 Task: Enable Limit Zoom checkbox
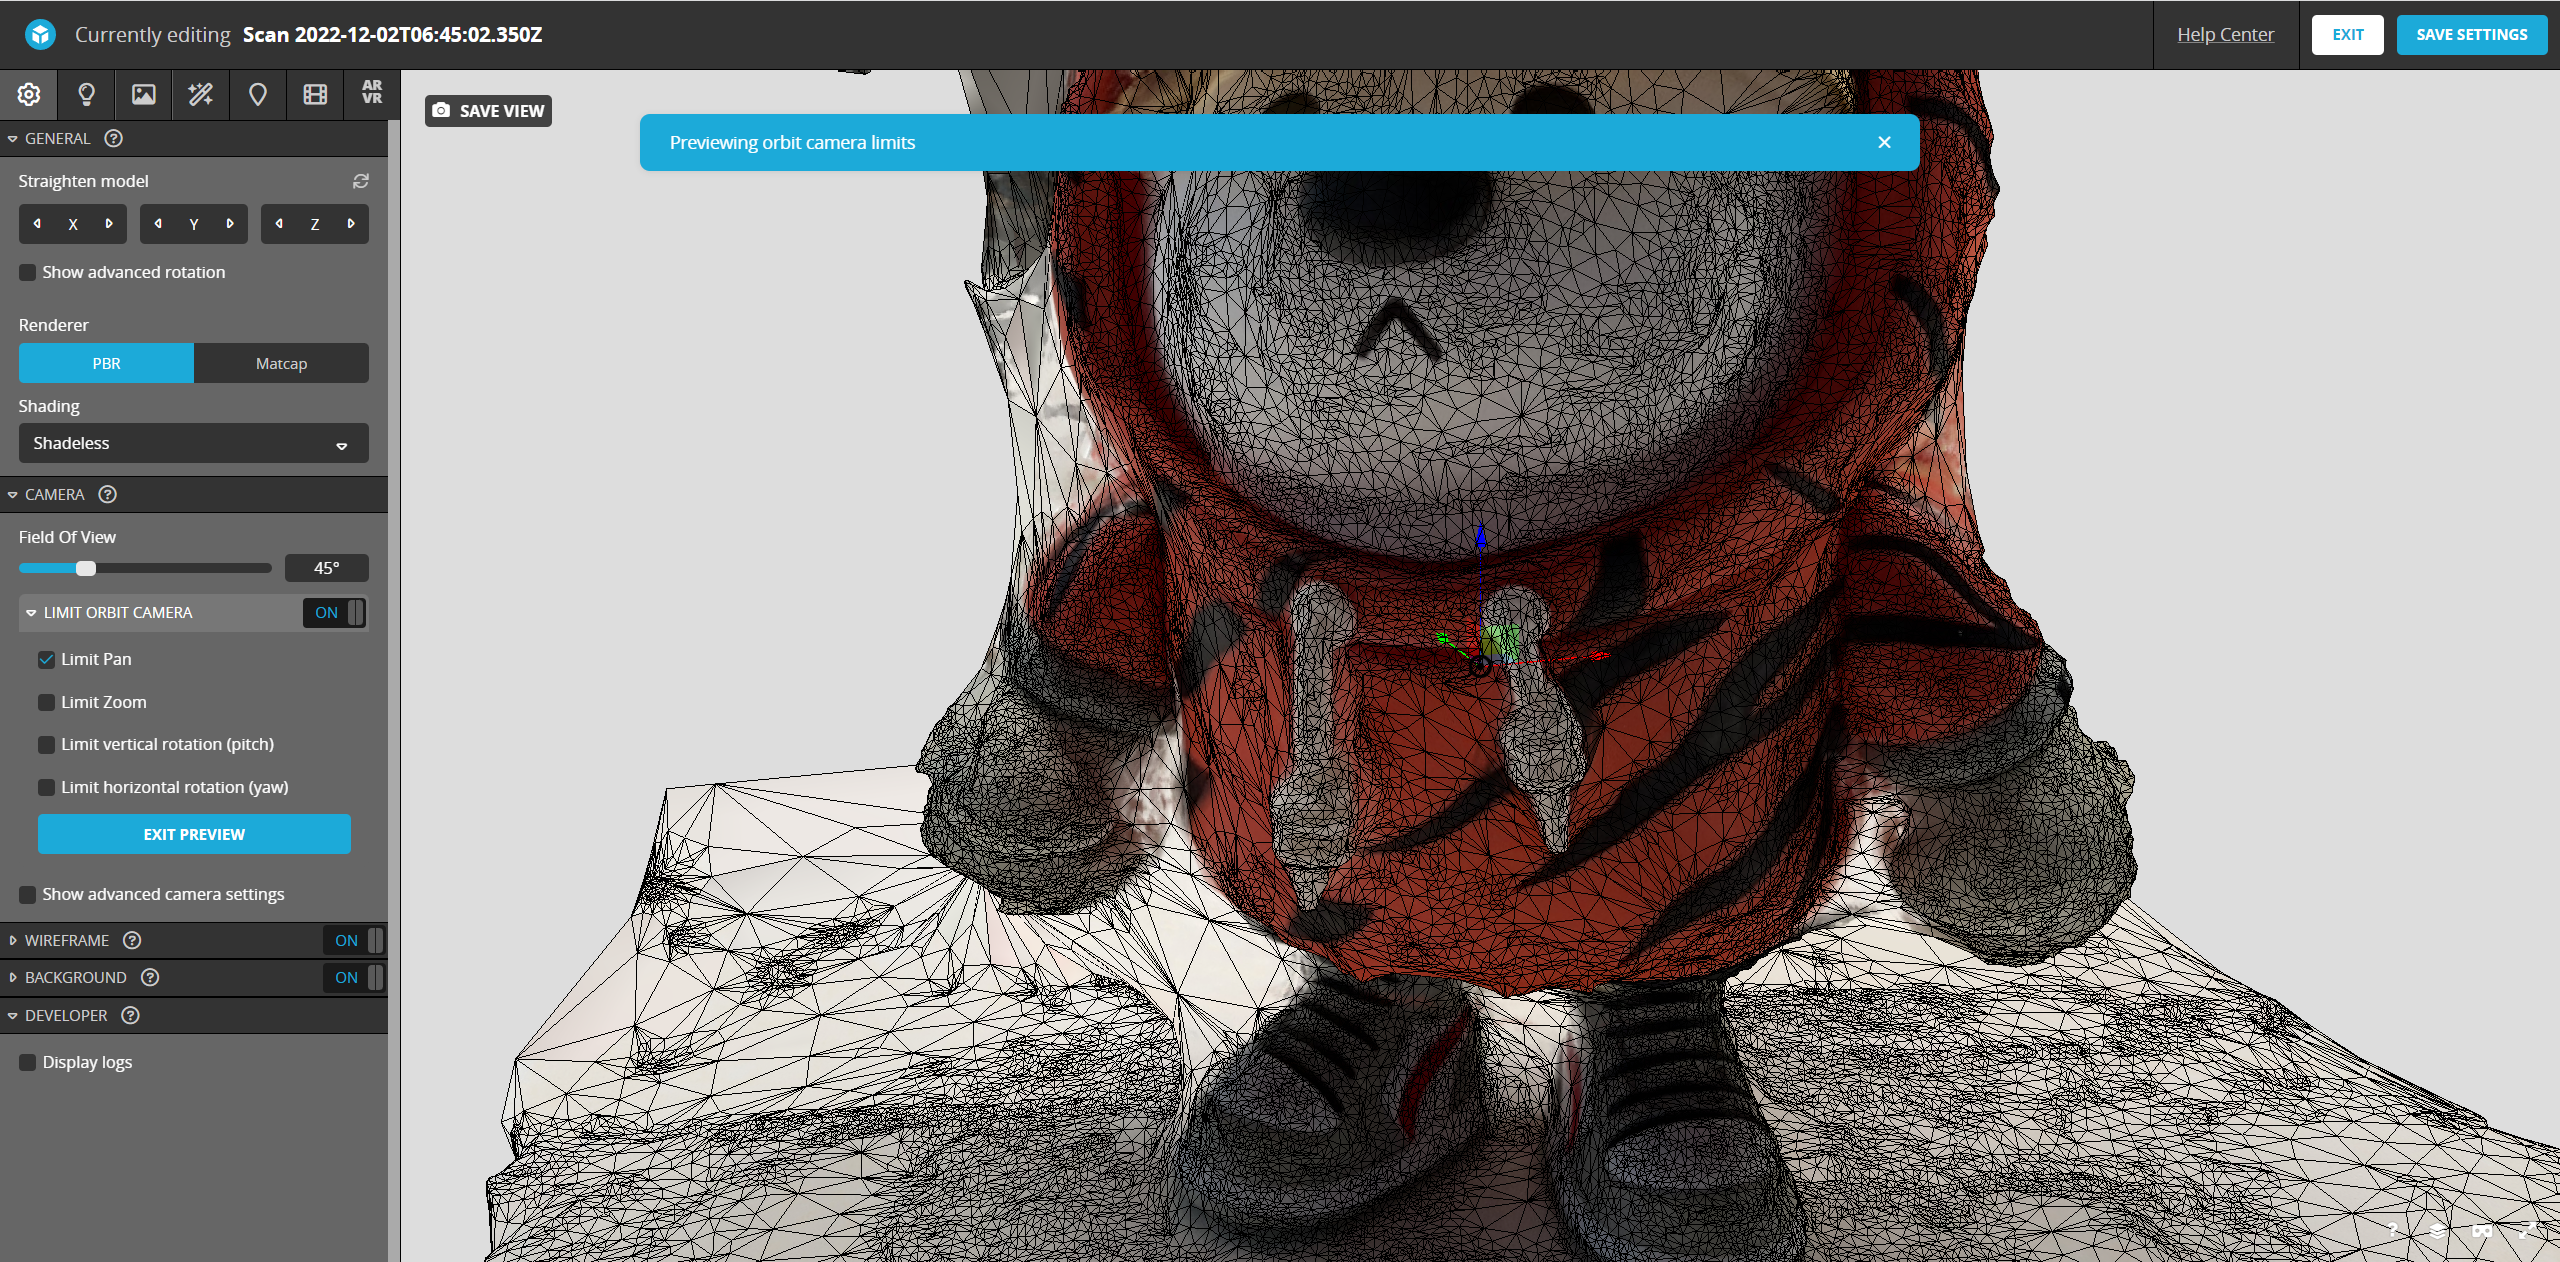pos(46,702)
